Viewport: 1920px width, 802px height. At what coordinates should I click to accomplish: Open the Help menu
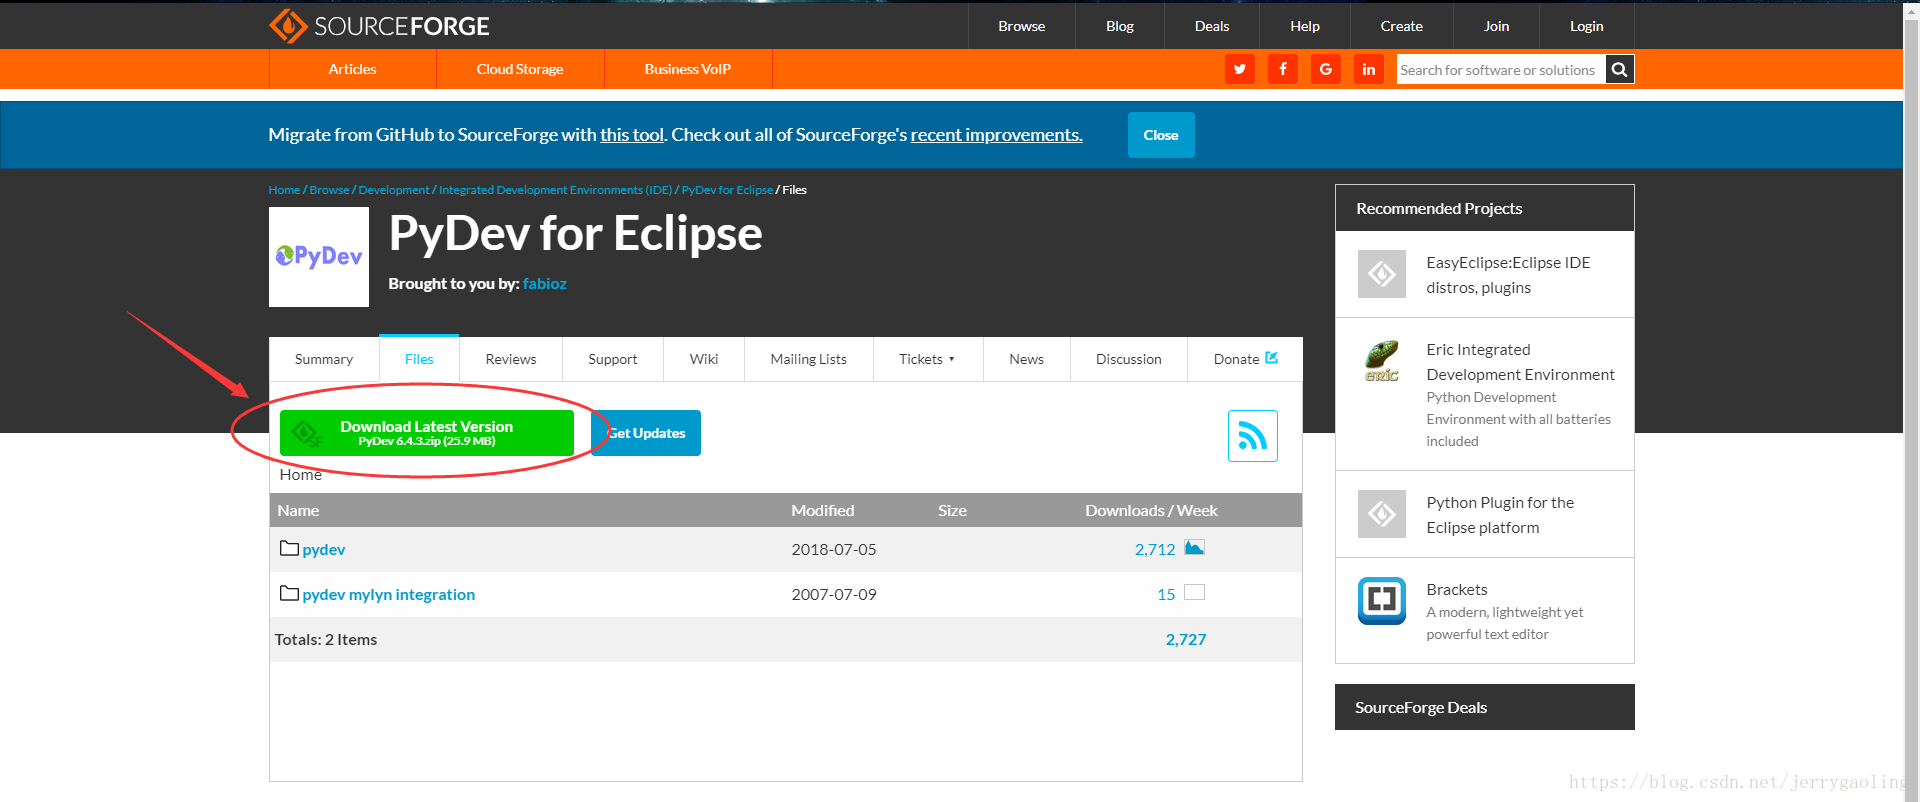[1305, 26]
